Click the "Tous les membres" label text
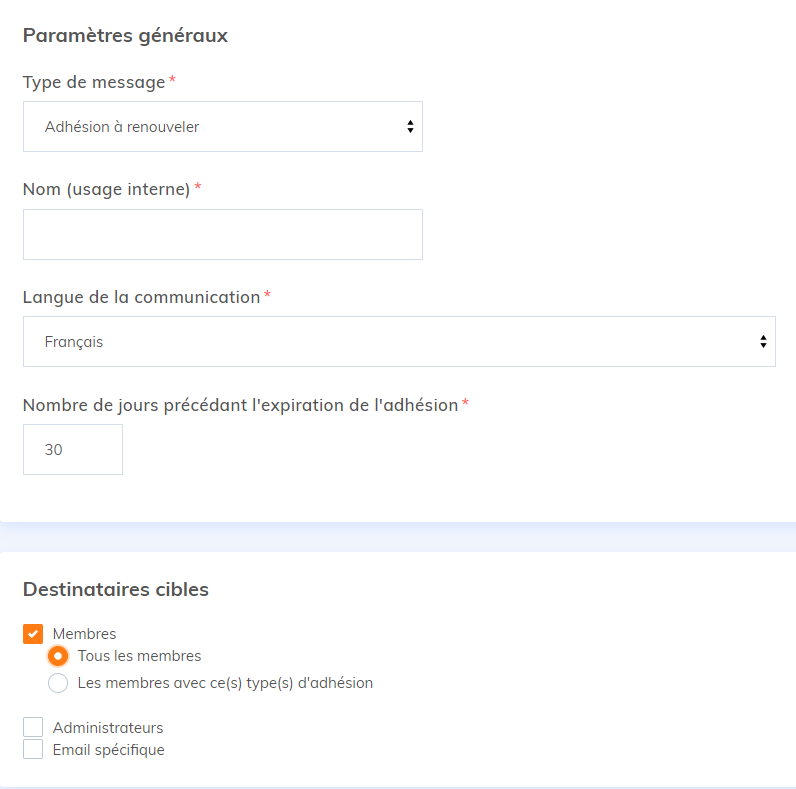This screenshot has width=796, height=789. [139, 657]
